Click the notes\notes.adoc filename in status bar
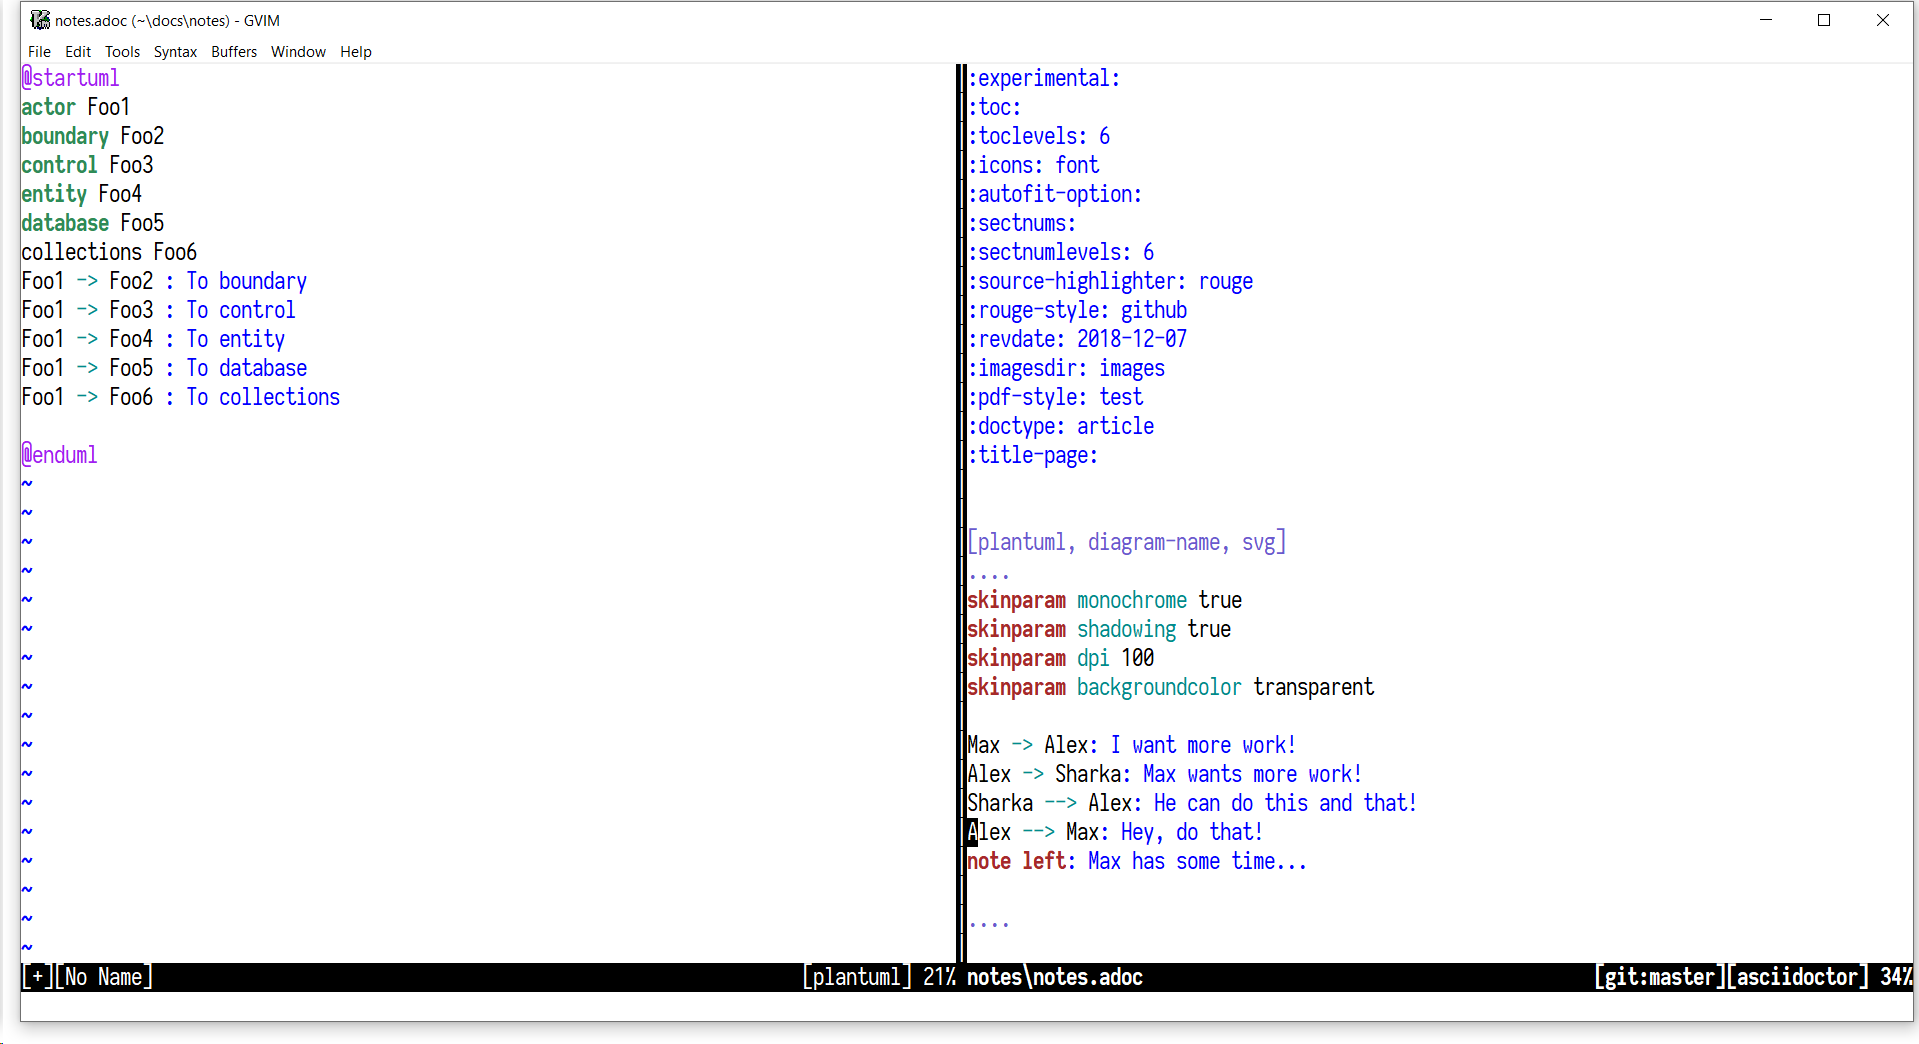 1054,977
